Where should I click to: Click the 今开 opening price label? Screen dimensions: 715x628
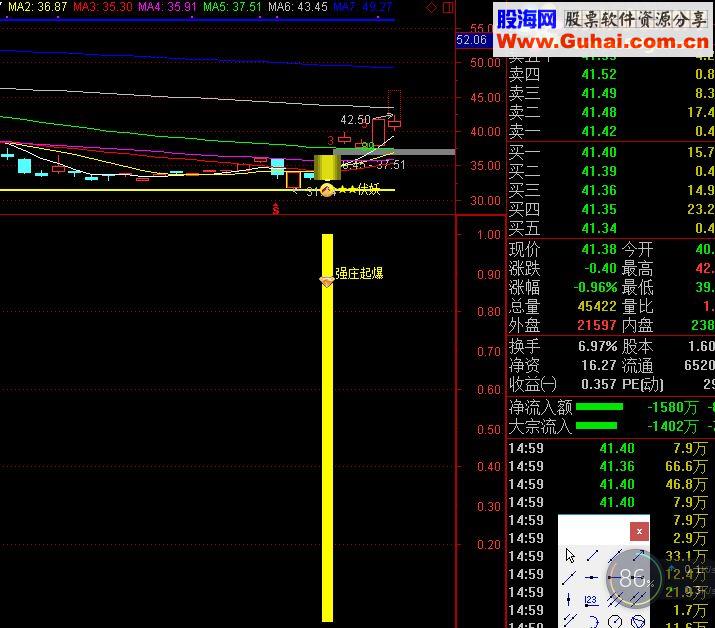[637, 249]
